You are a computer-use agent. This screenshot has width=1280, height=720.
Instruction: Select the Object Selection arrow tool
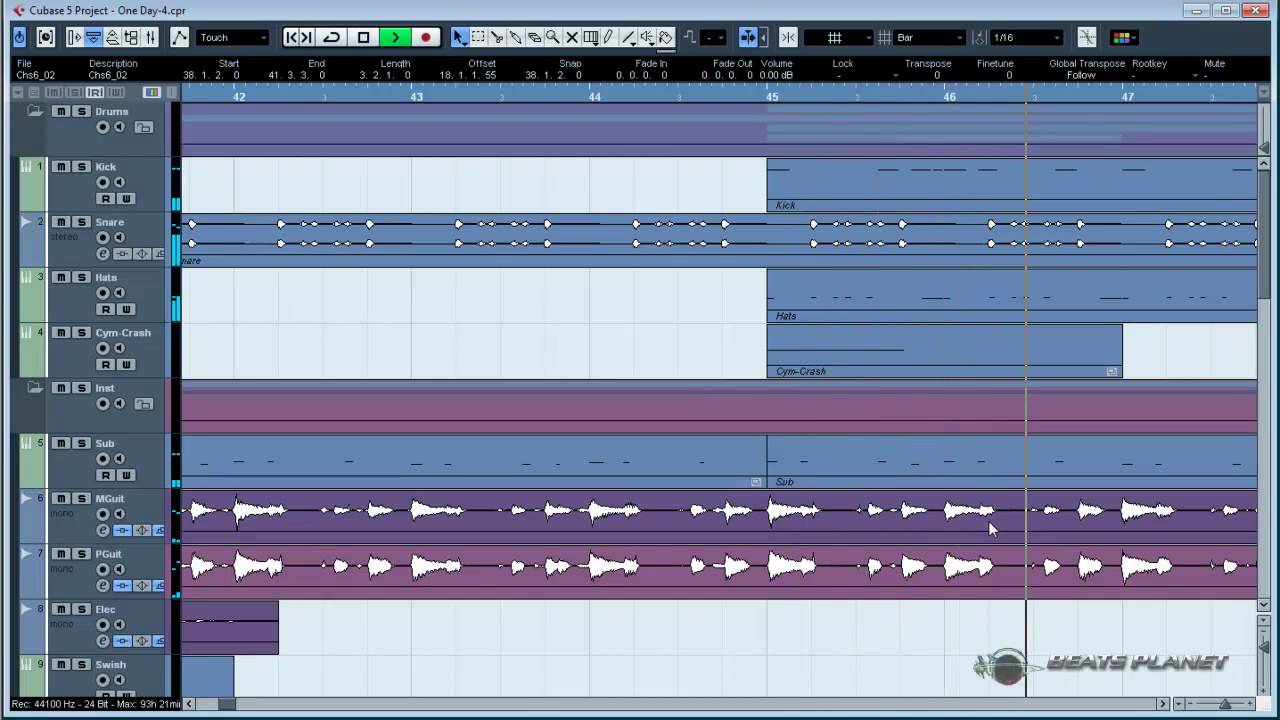(x=459, y=37)
